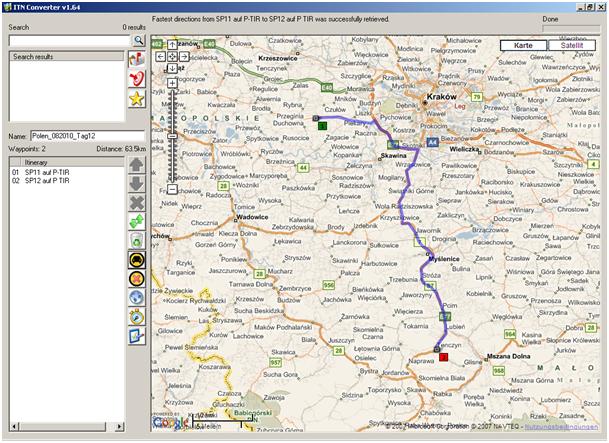Click the recycle bin clear icon
This screenshot has height=443, width=609.
[x=137, y=241]
